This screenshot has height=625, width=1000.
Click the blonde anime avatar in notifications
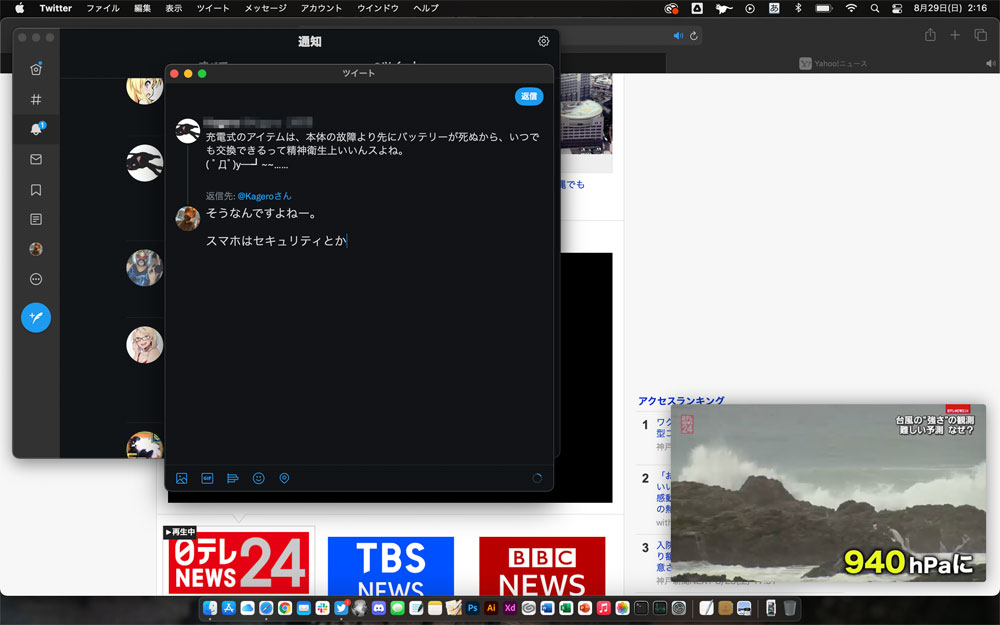(145, 89)
